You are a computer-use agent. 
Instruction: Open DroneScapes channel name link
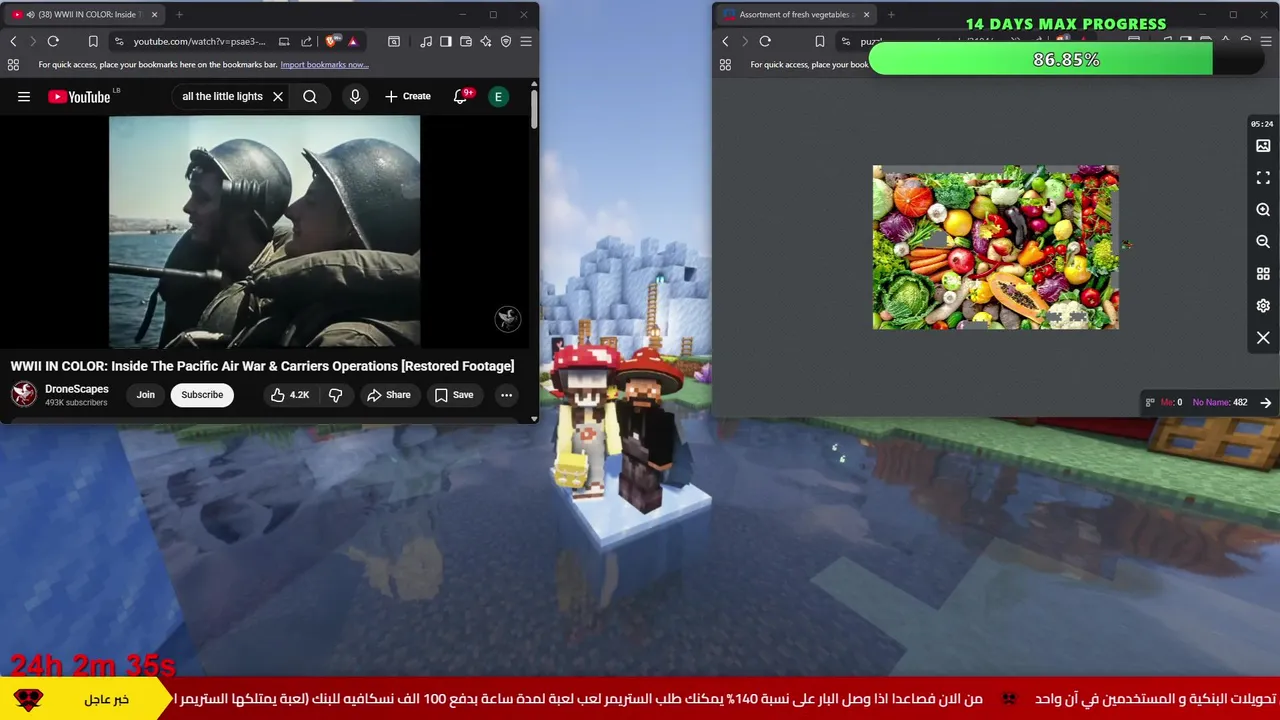(77, 389)
